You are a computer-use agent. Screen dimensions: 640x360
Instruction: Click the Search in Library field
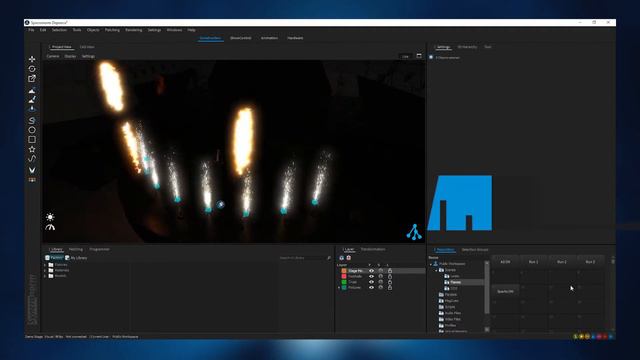[x=302, y=258]
